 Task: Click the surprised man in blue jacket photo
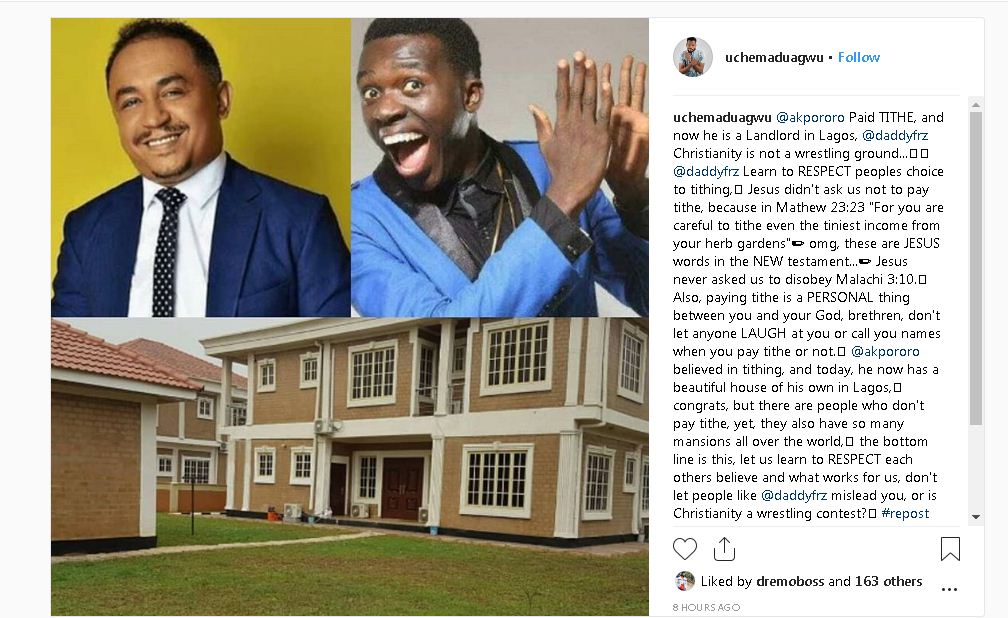point(500,167)
